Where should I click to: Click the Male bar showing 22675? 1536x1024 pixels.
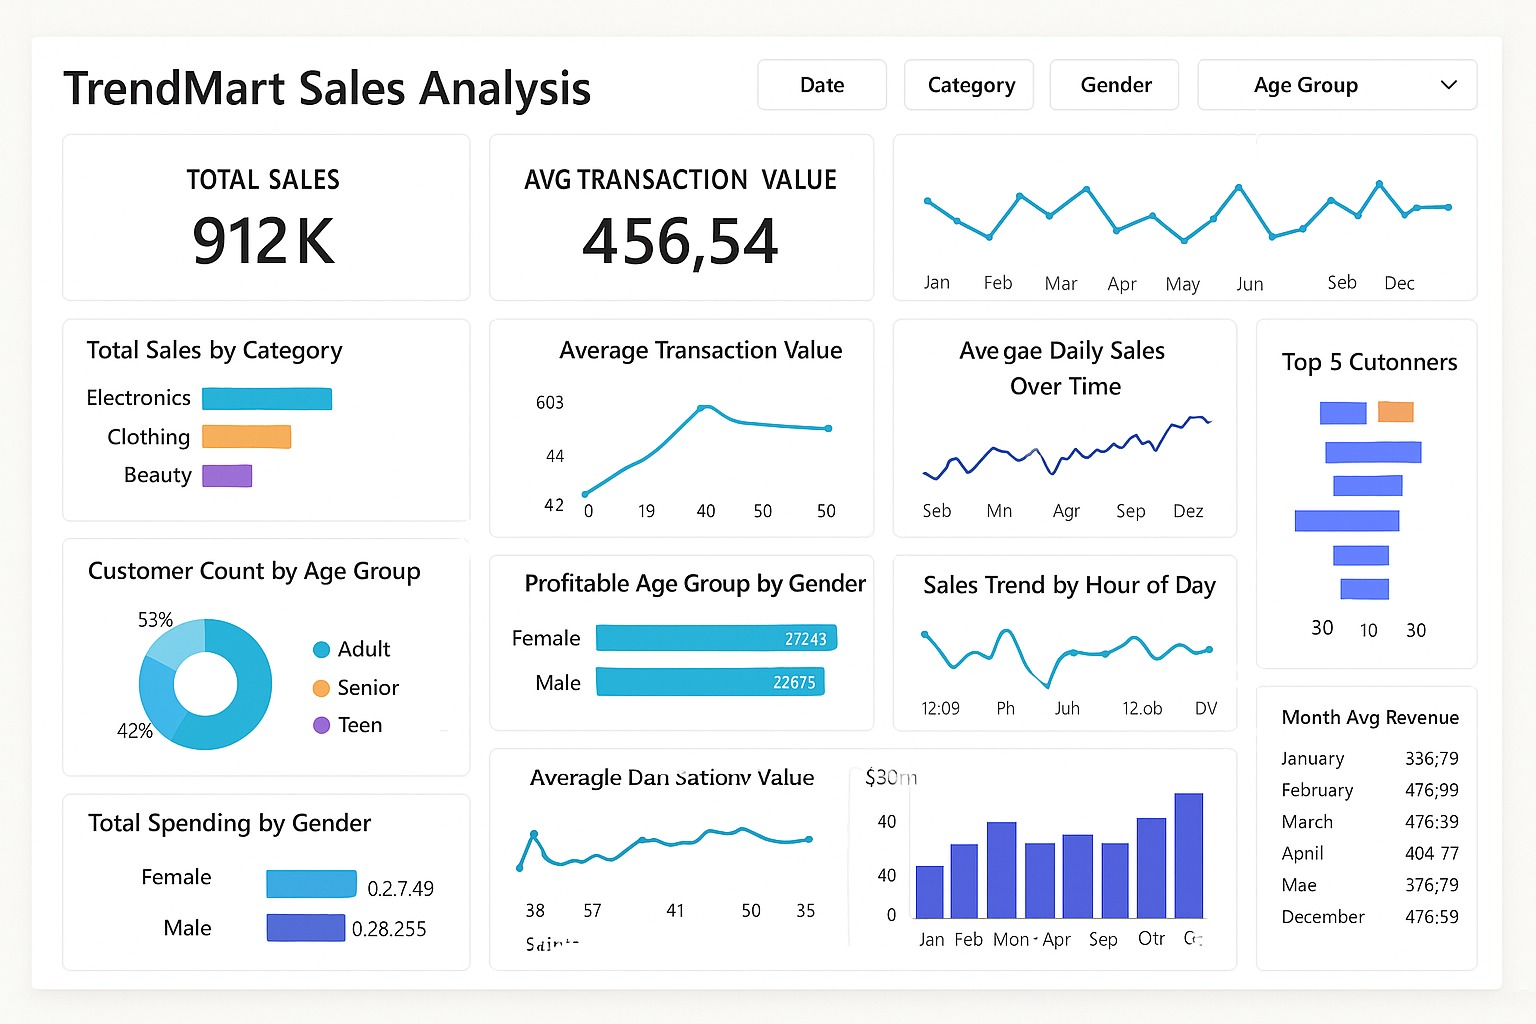710,681
